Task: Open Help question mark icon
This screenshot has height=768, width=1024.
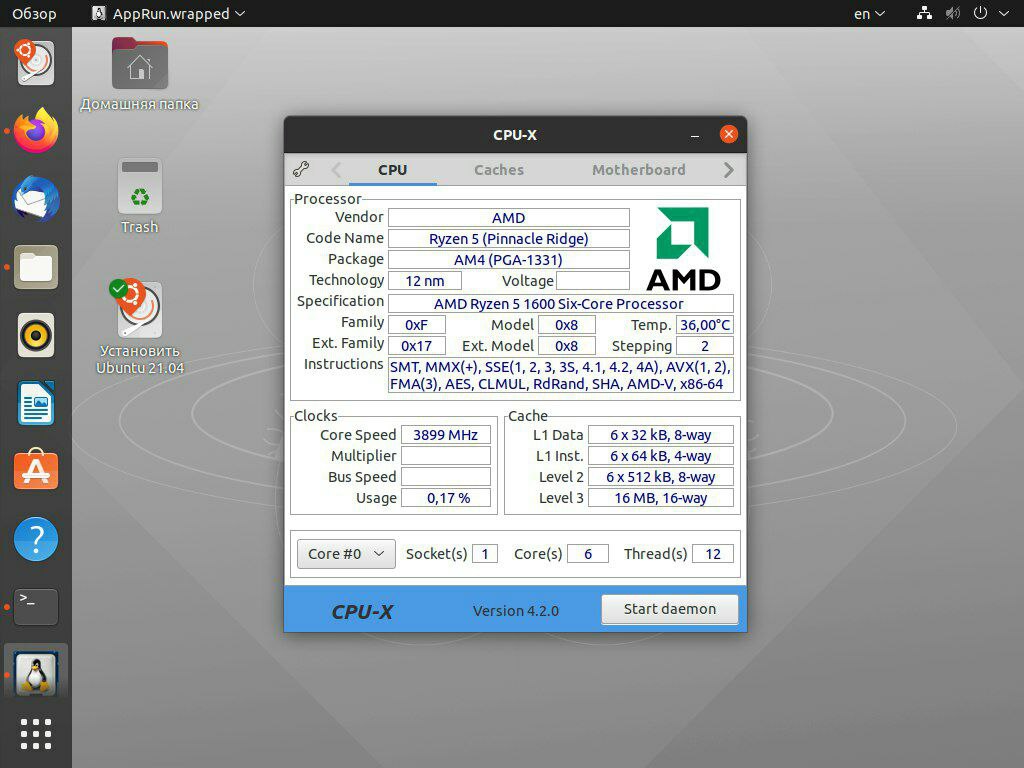Action: [x=36, y=539]
